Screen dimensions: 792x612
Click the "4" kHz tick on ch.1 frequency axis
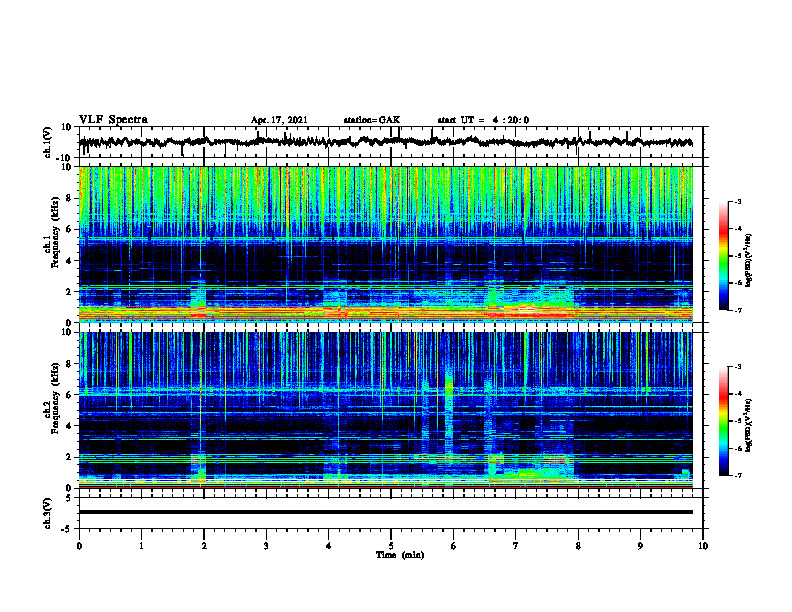pos(69,261)
